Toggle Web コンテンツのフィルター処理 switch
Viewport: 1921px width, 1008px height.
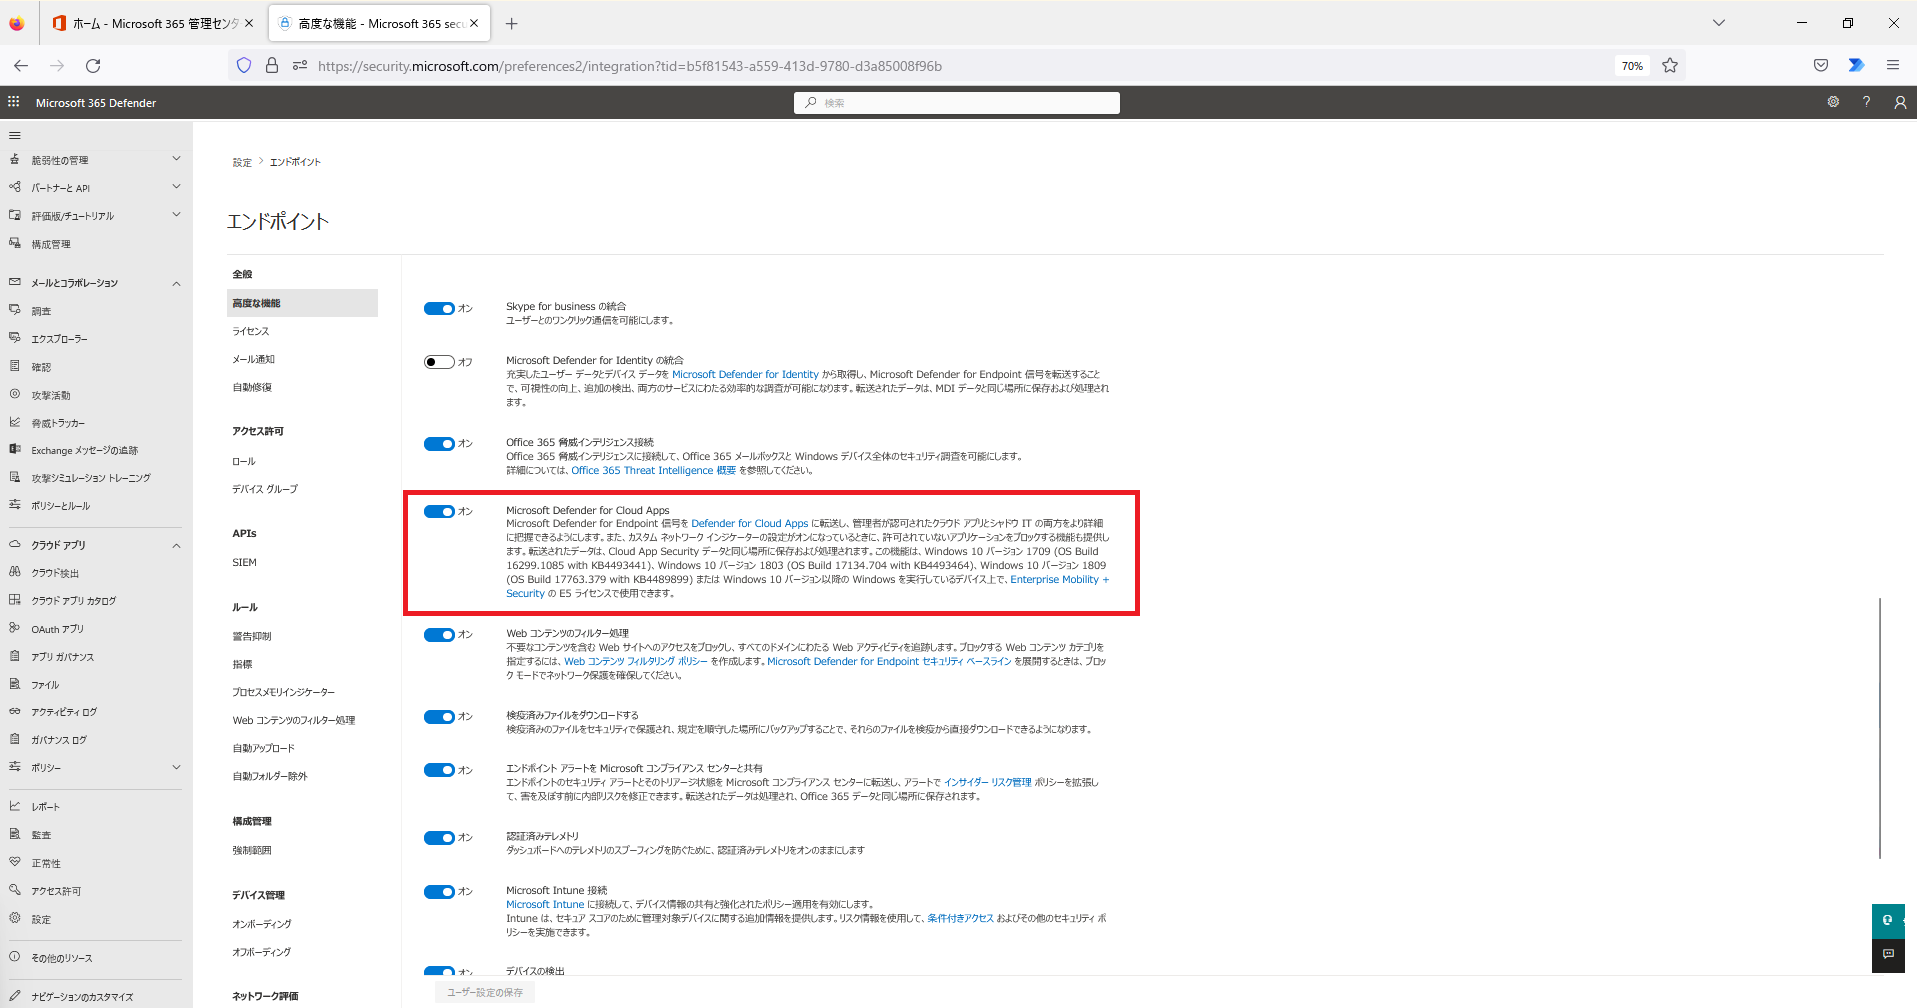coord(439,635)
